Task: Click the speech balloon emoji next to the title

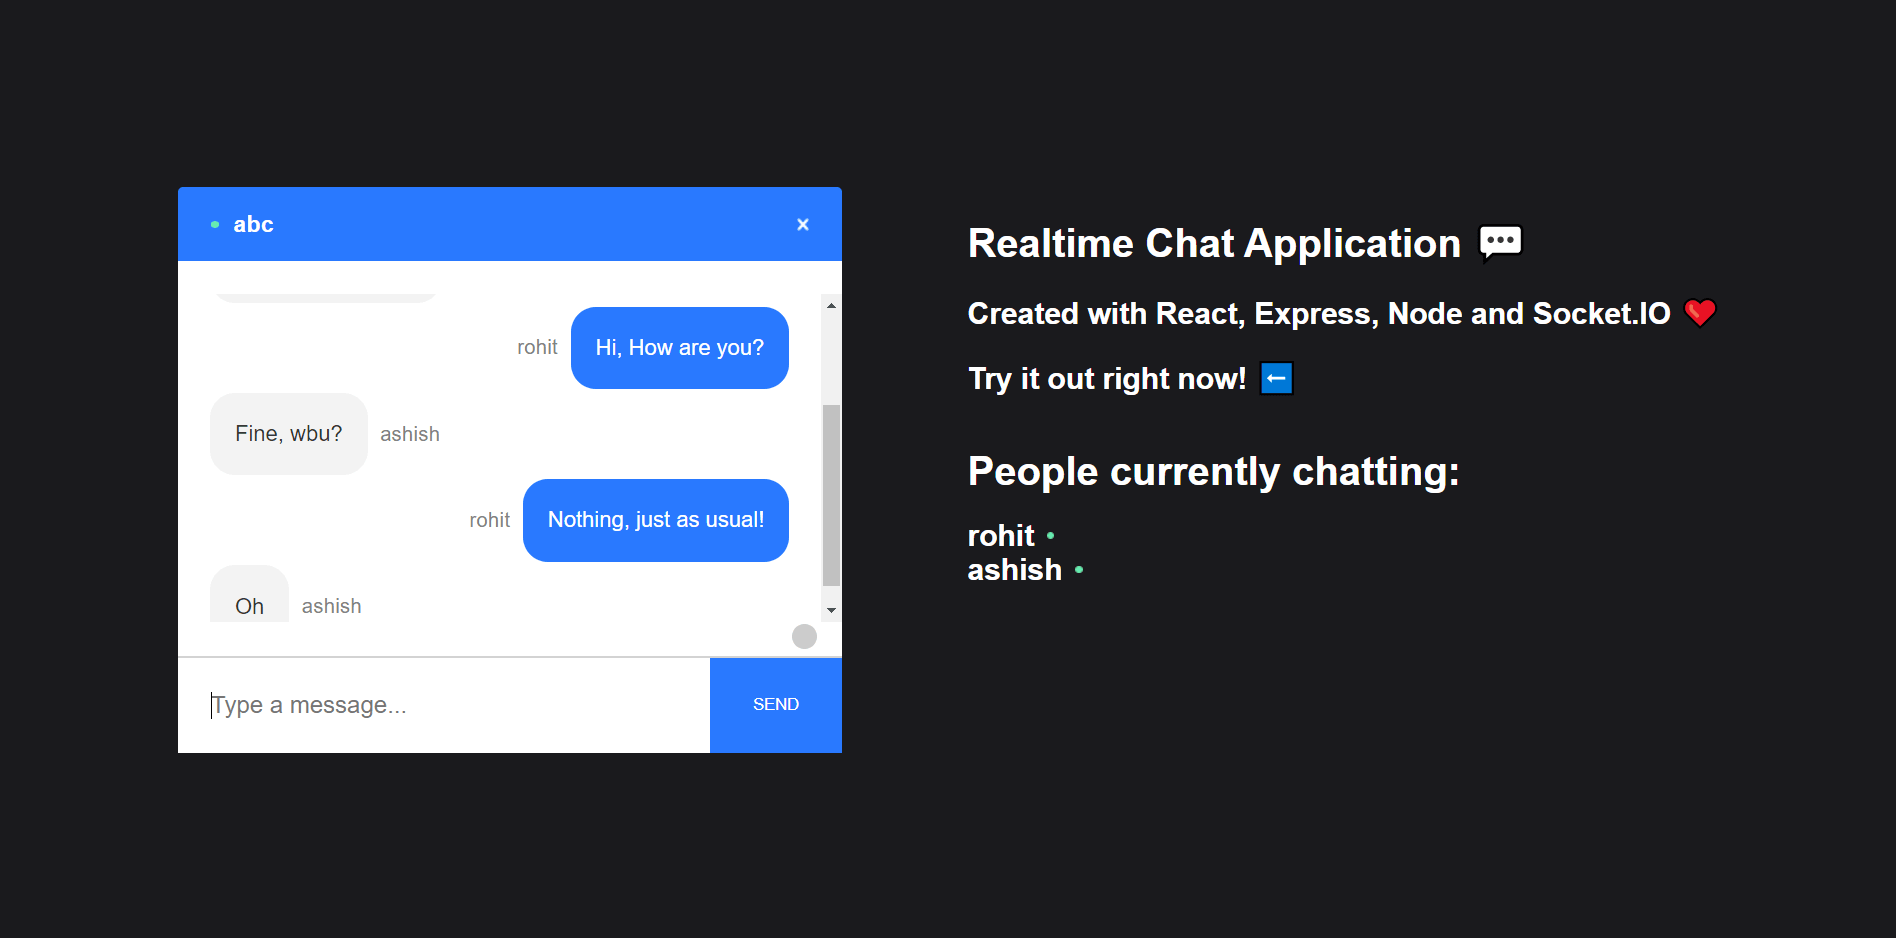Action: coord(1499,242)
